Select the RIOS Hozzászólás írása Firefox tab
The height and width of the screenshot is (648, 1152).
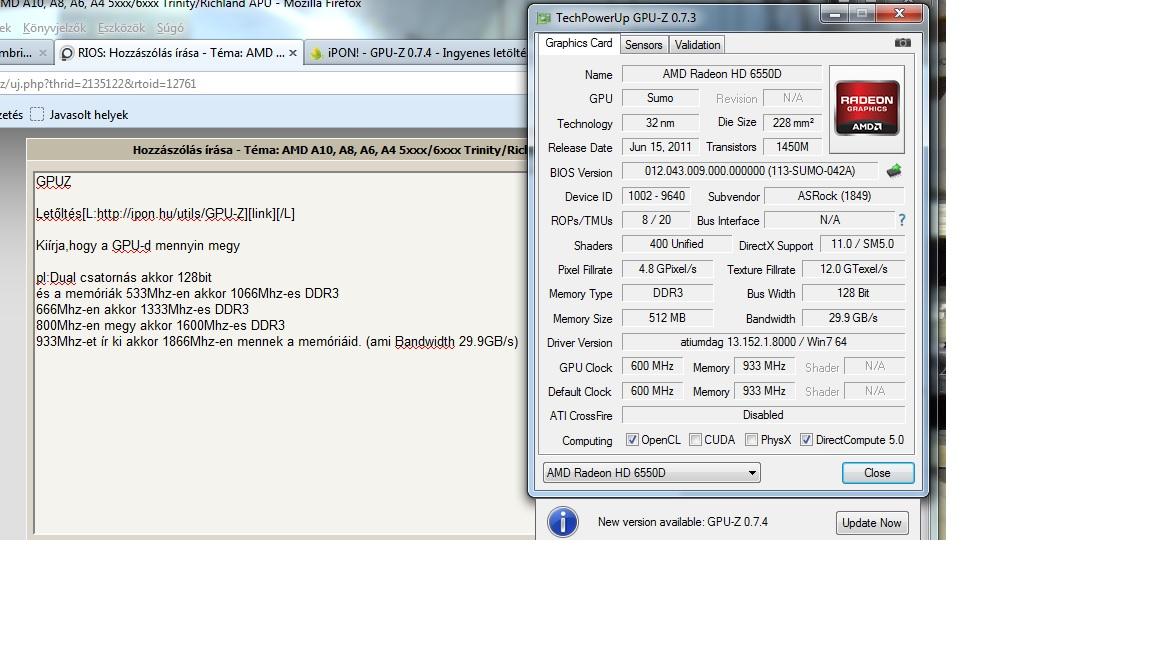point(179,53)
